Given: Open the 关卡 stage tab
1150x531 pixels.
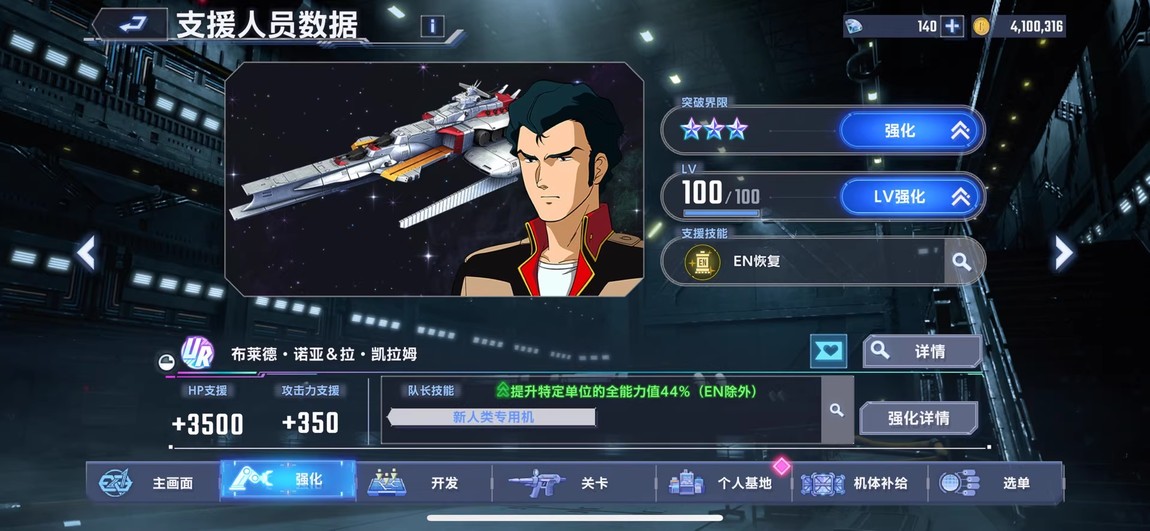Looking at the screenshot, I should pyautogui.click(x=574, y=483).
